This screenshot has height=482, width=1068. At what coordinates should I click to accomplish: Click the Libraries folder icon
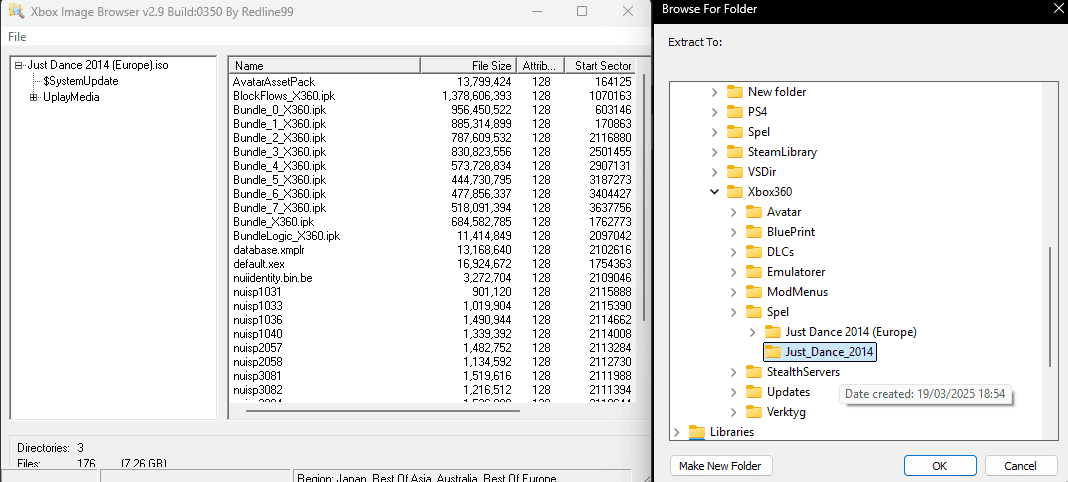[696, 432]
